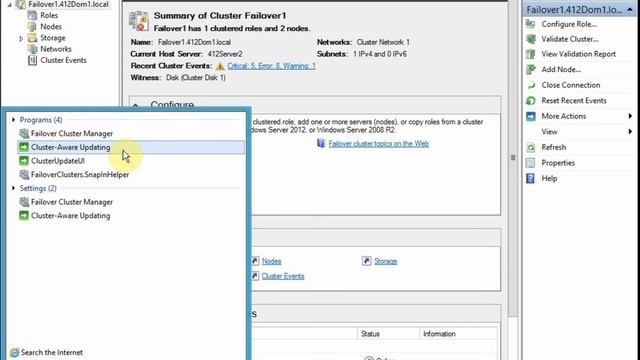Open the View submenu arrow
This screenshot has height=360, width=640.
click(630, 131)
